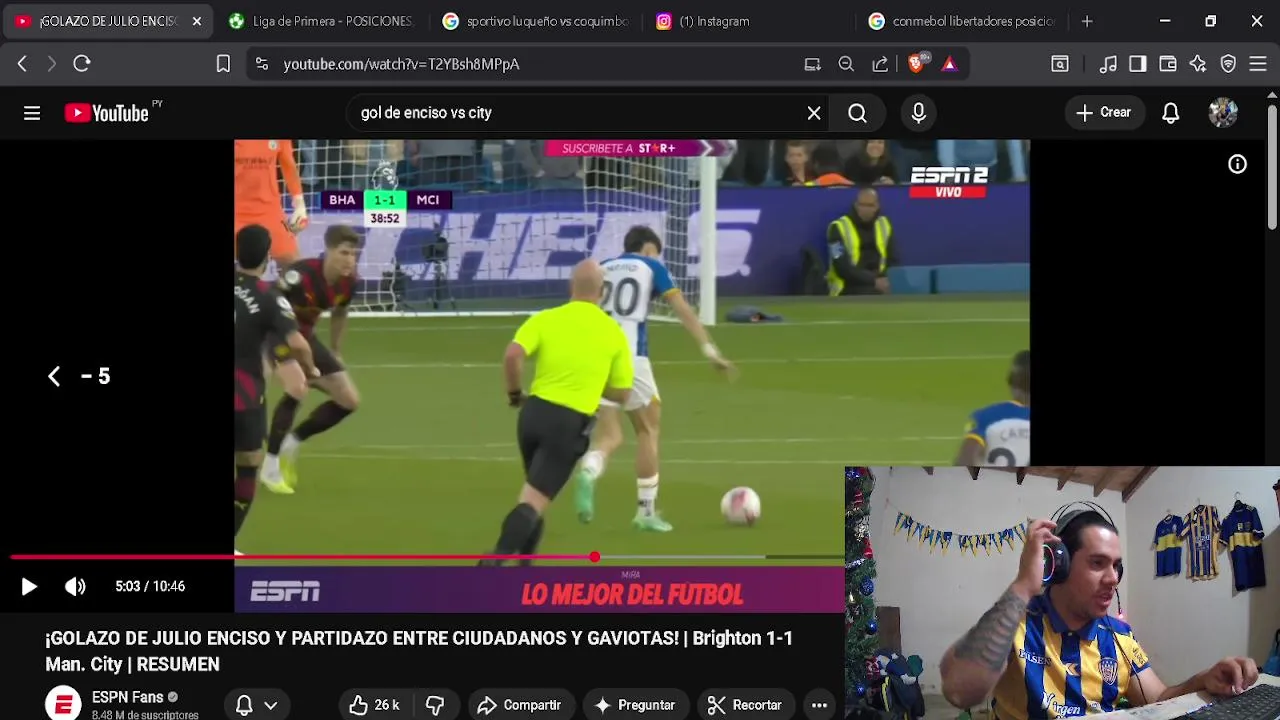The width and height of the screenshot is (1280, 720).
Task: Play the video
Action: 29,587
